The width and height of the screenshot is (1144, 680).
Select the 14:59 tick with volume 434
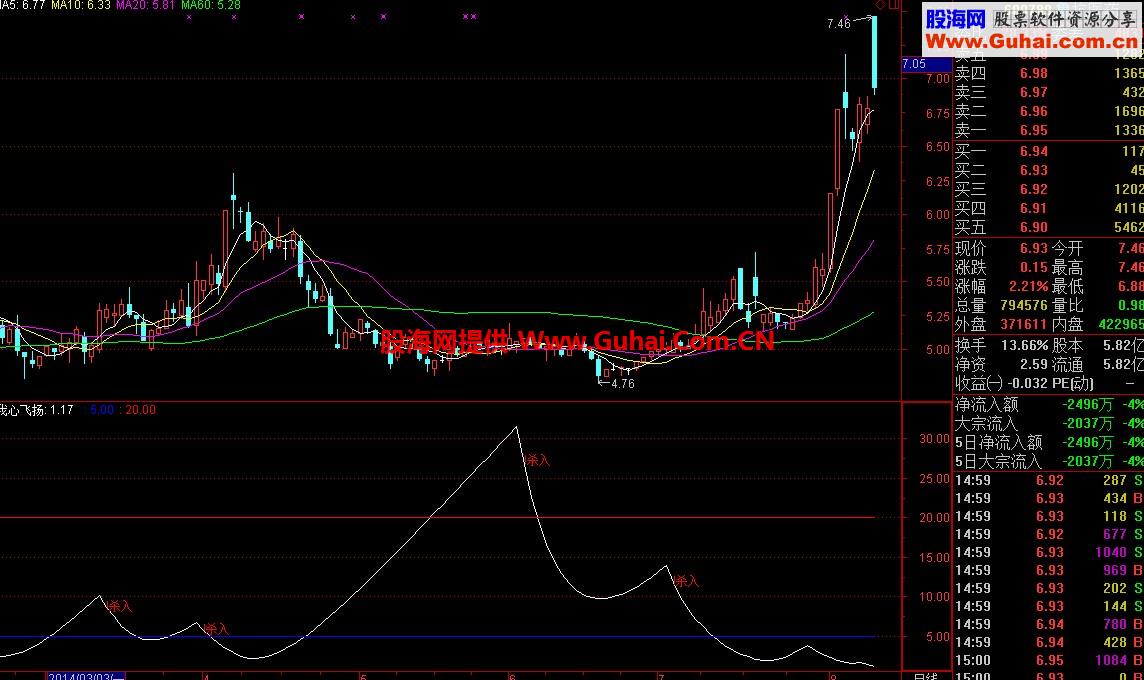click(x=1049, y=498)
